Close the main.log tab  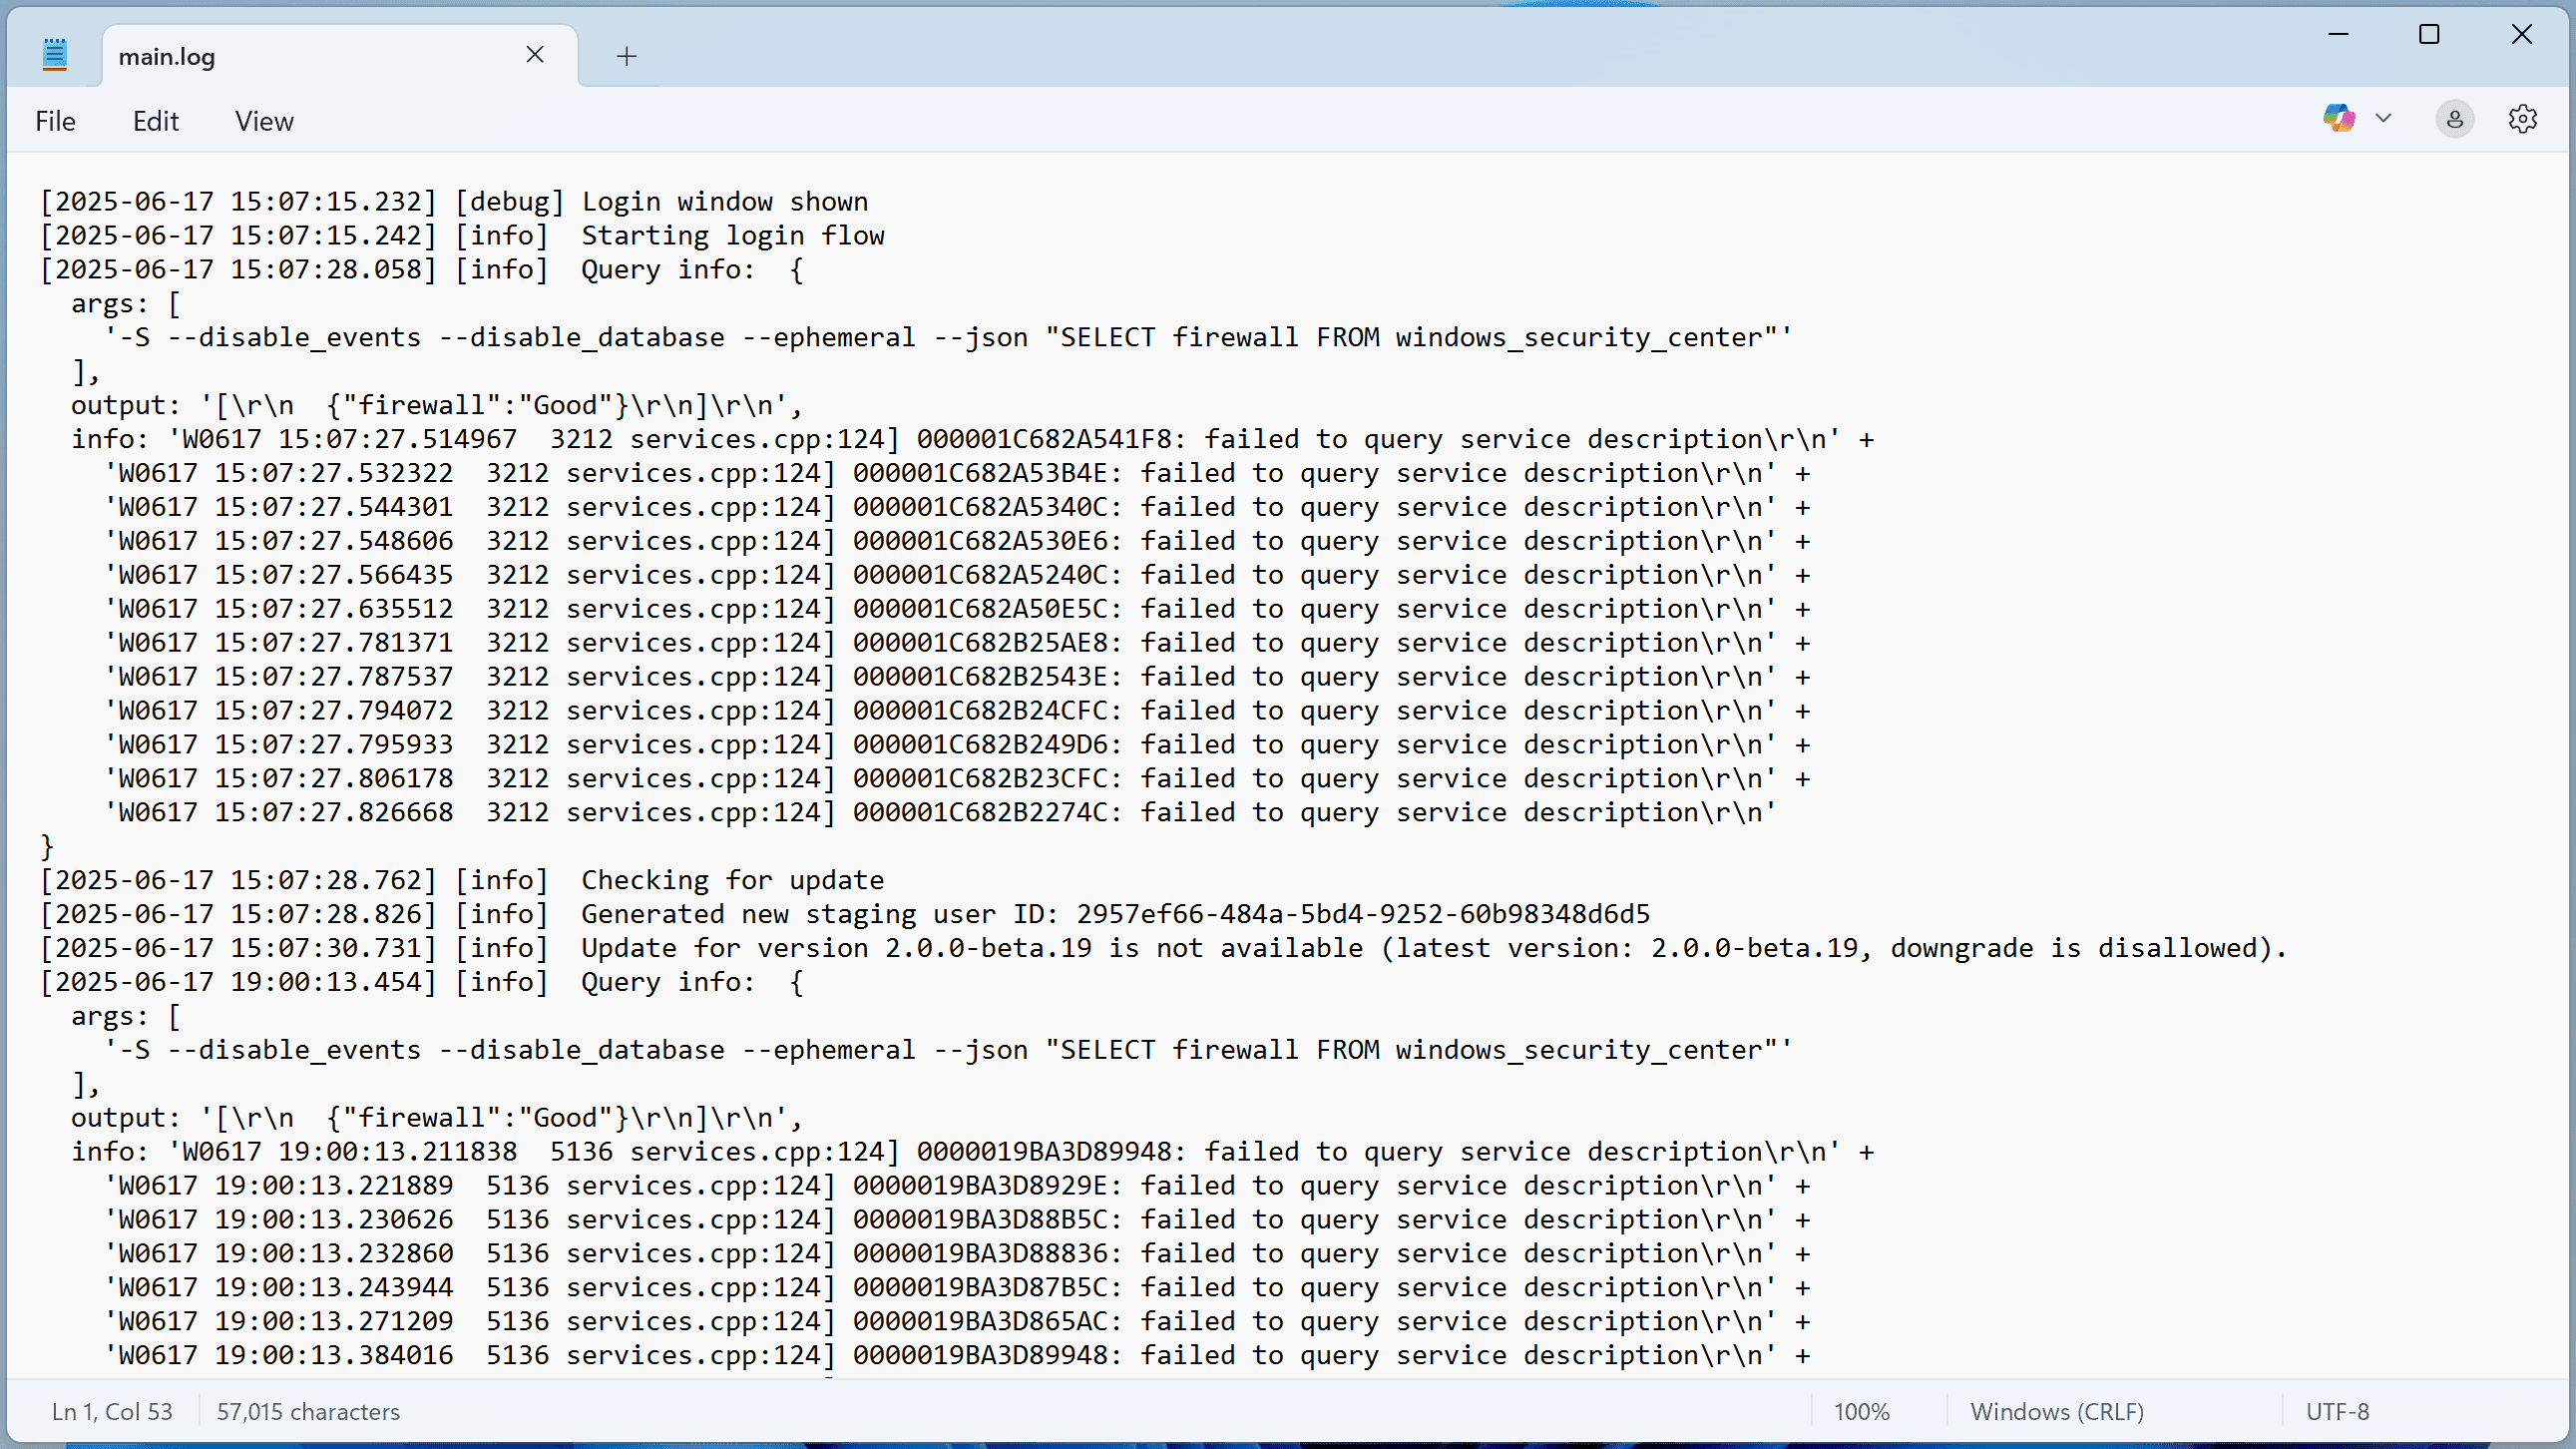535,54
